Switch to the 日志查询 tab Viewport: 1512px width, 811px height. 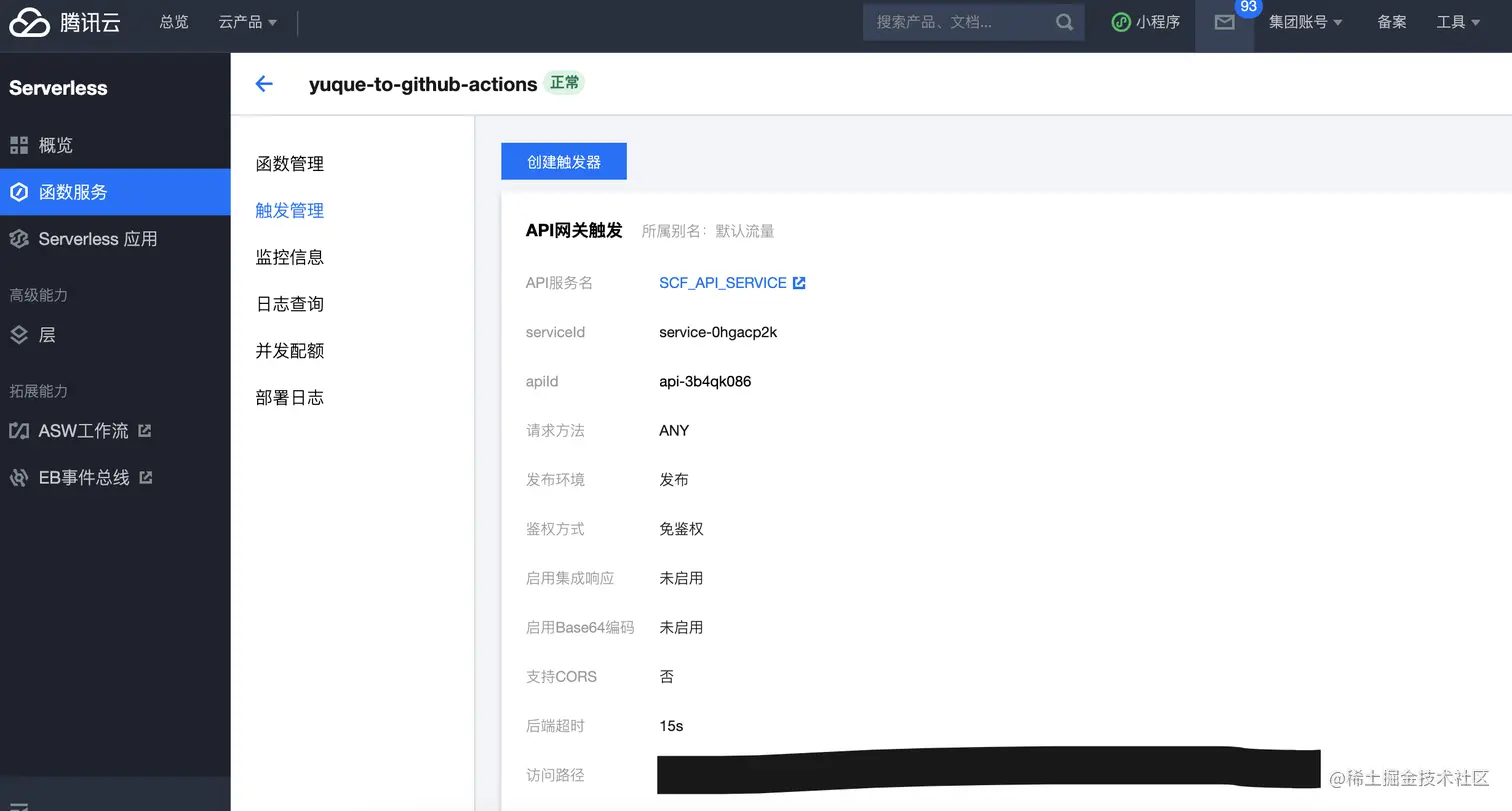click(290, 304)
